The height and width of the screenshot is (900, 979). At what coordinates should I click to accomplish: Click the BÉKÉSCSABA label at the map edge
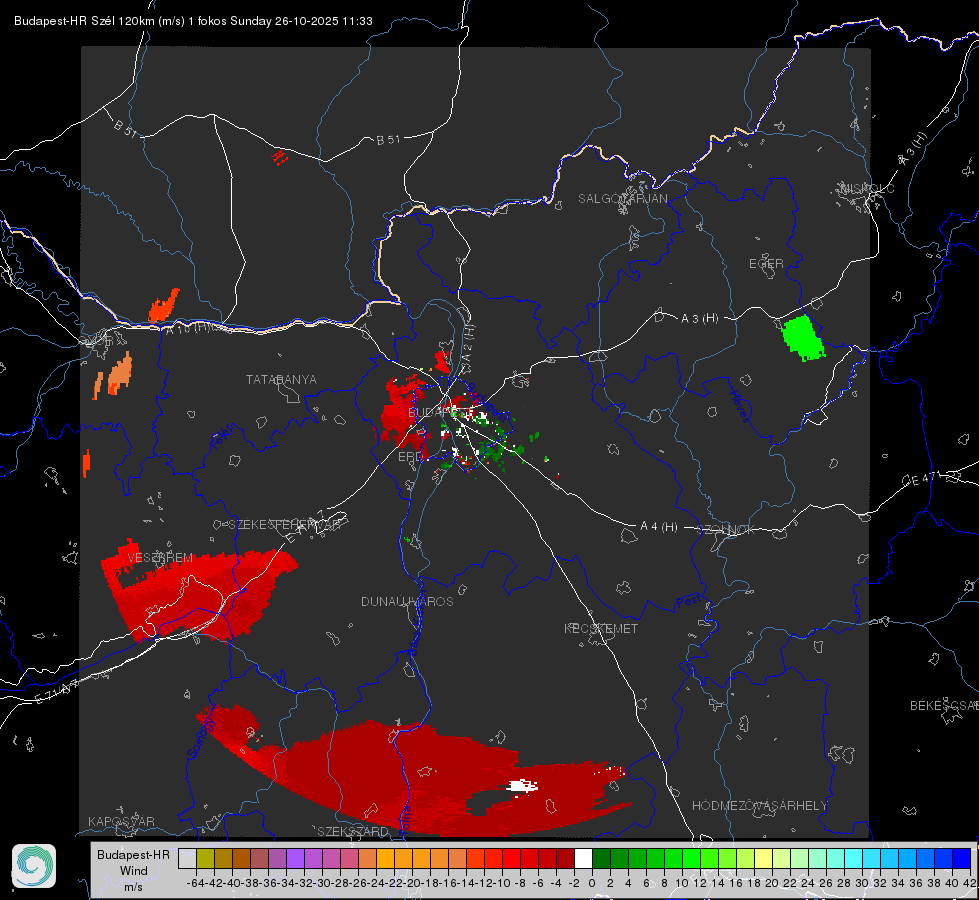[x=944, y=706]
